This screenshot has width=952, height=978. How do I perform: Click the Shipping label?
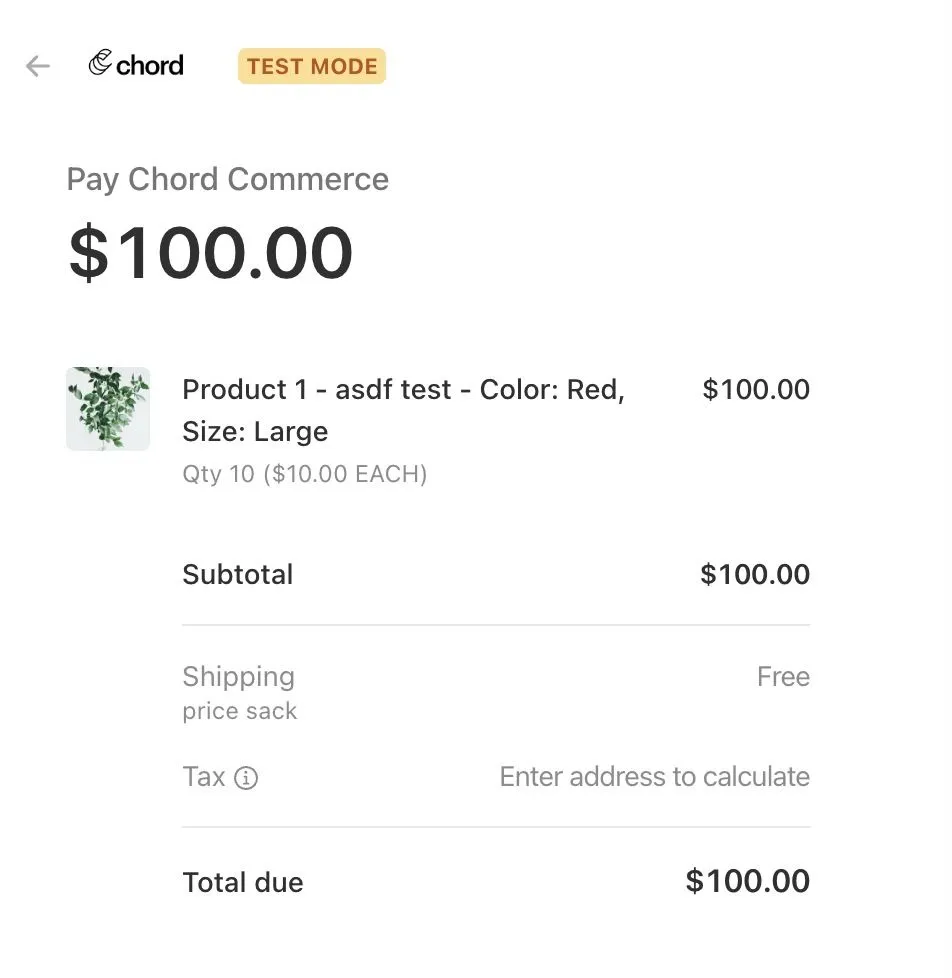pos(239,677)
